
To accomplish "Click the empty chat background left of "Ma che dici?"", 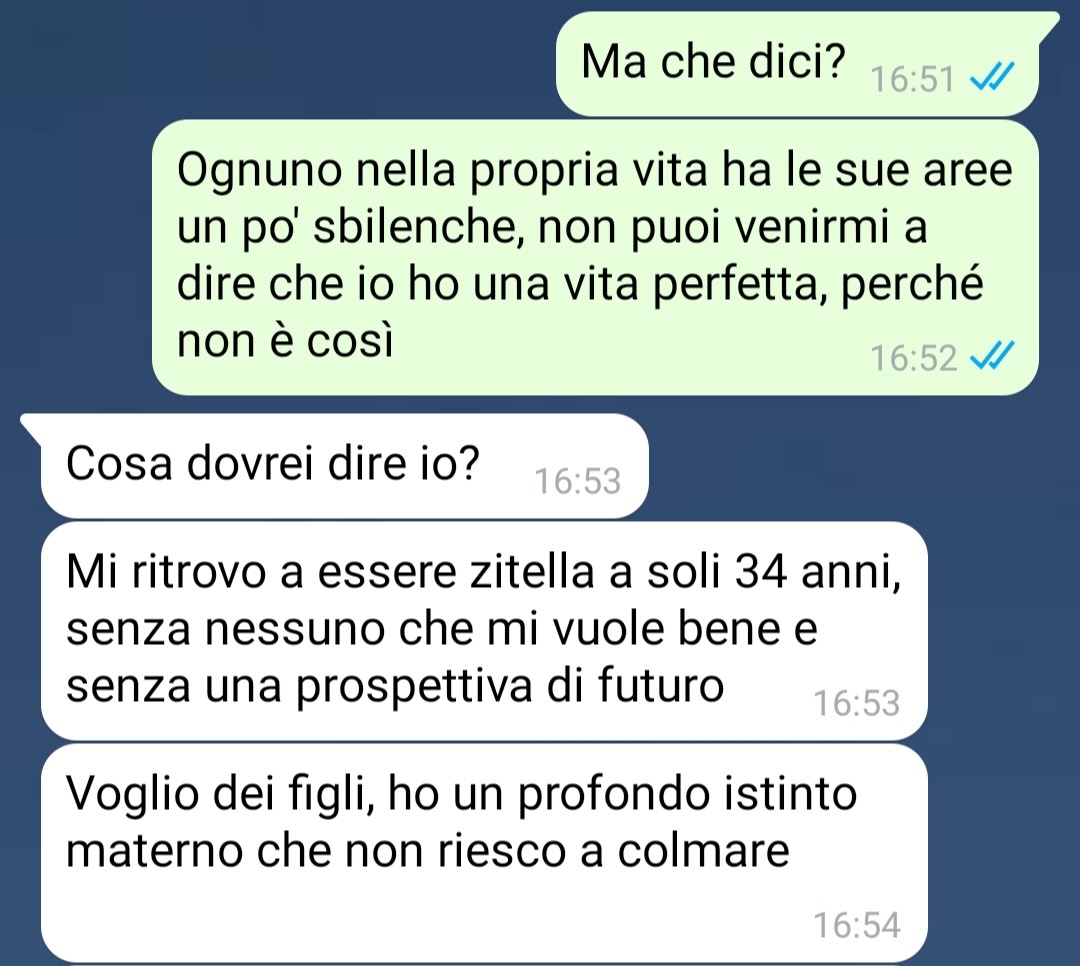I will click(x=276, y=63).
